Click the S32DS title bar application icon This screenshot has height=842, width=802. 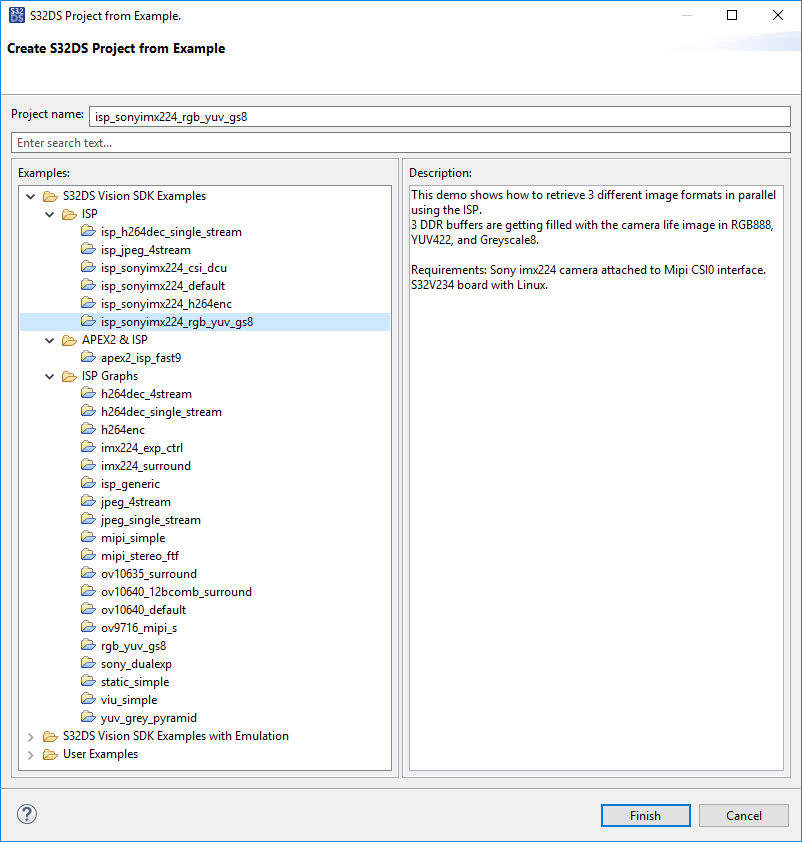pos(17,16)
